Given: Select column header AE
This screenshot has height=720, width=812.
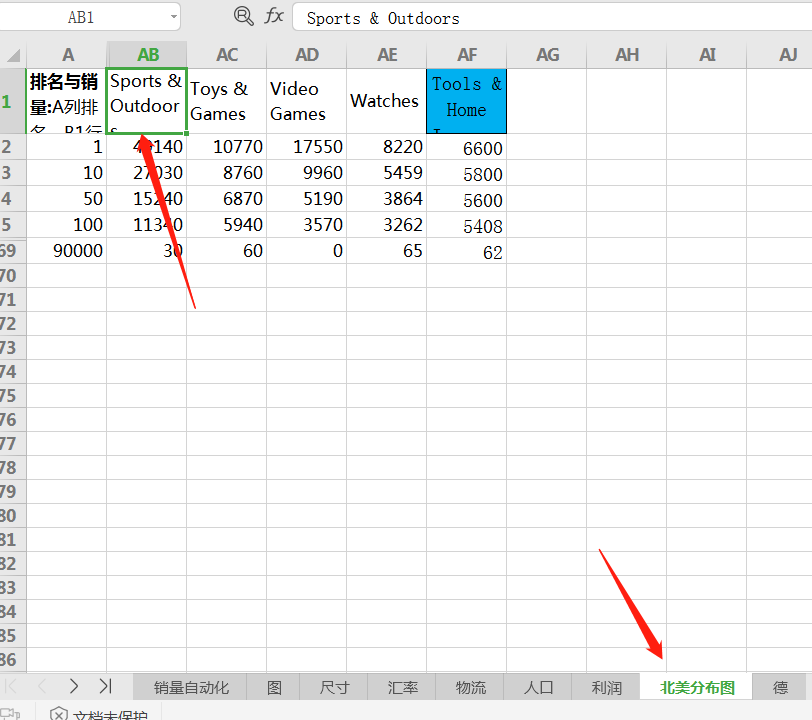Looking at the screenshot, I should tap(387, 55).
